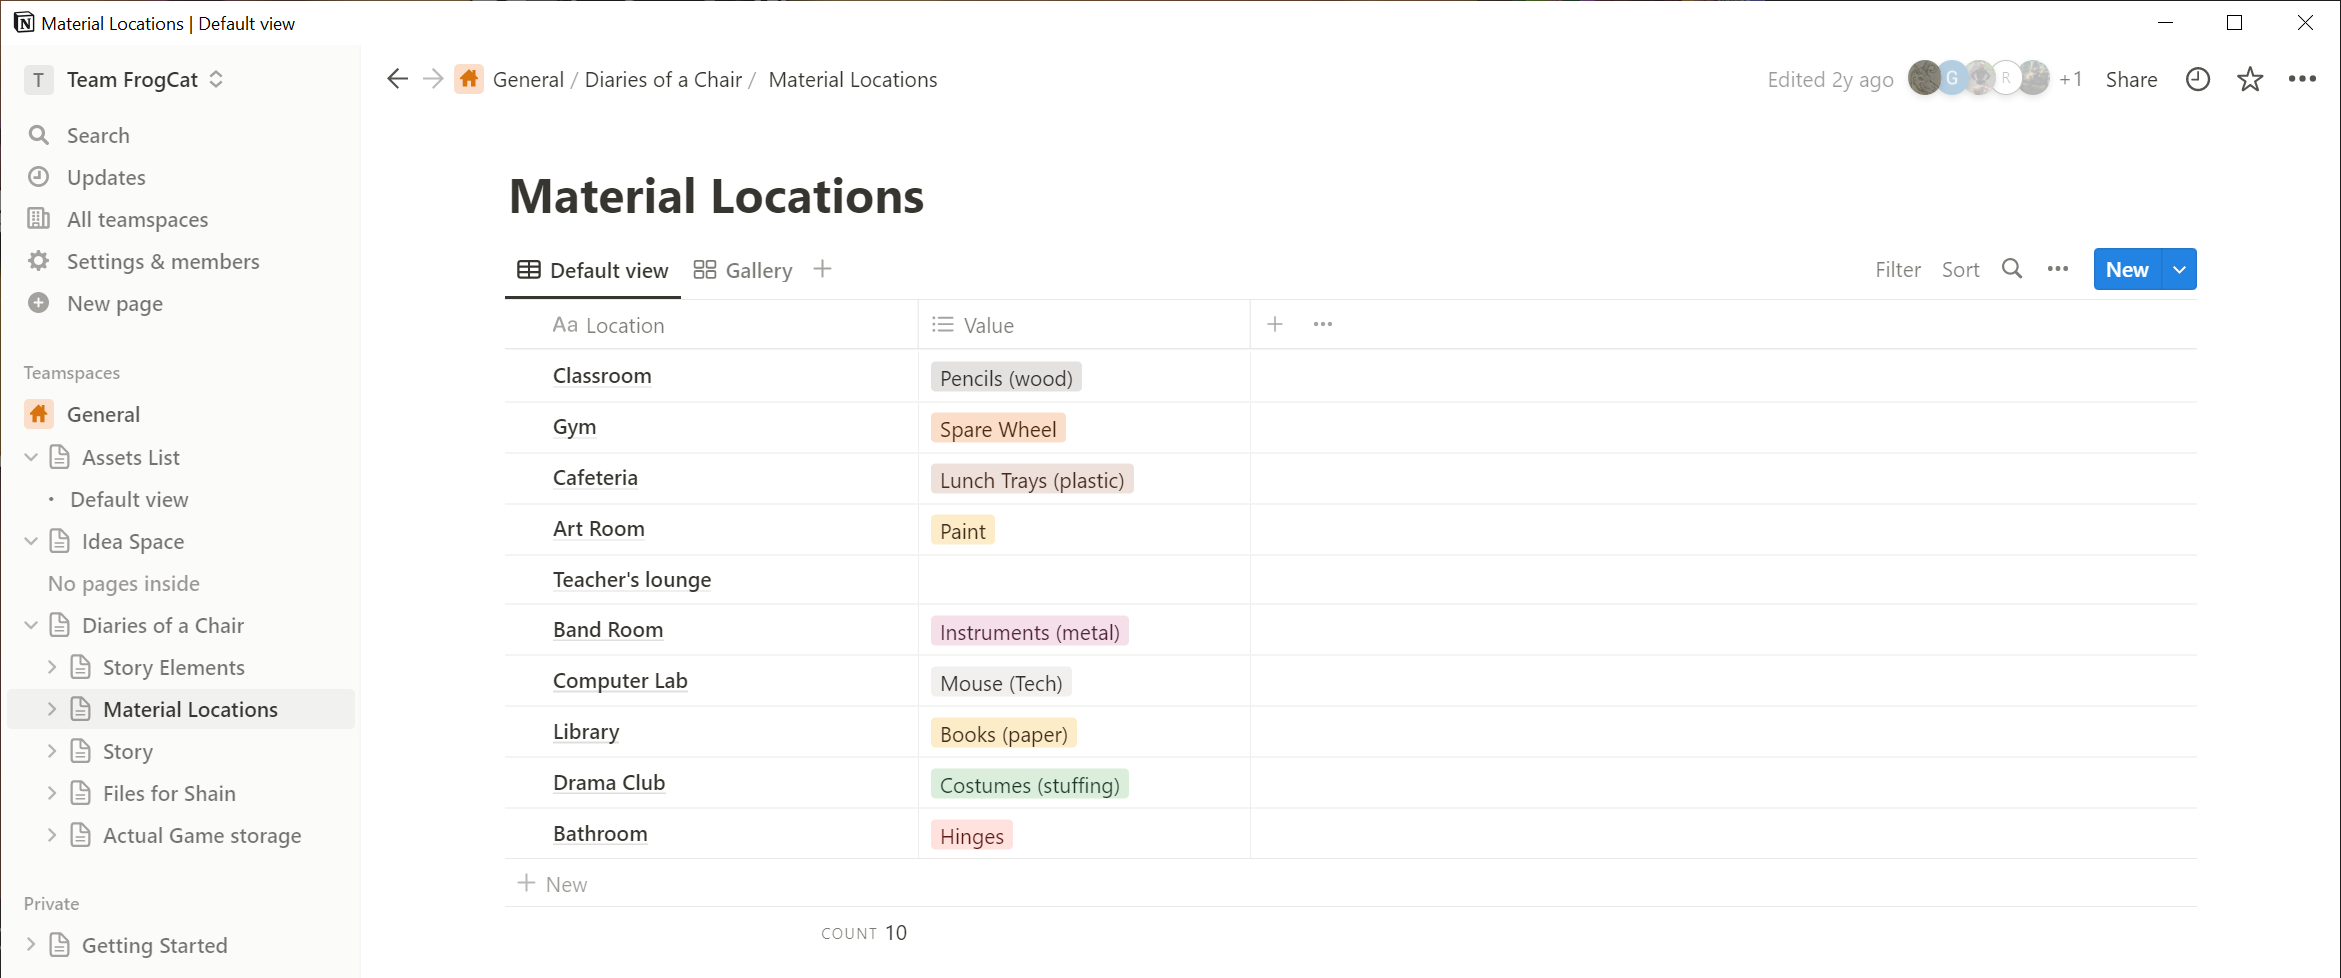The image size is (2341, 978).
Task: Add new property column plus icon
Action: point(1274,324)
